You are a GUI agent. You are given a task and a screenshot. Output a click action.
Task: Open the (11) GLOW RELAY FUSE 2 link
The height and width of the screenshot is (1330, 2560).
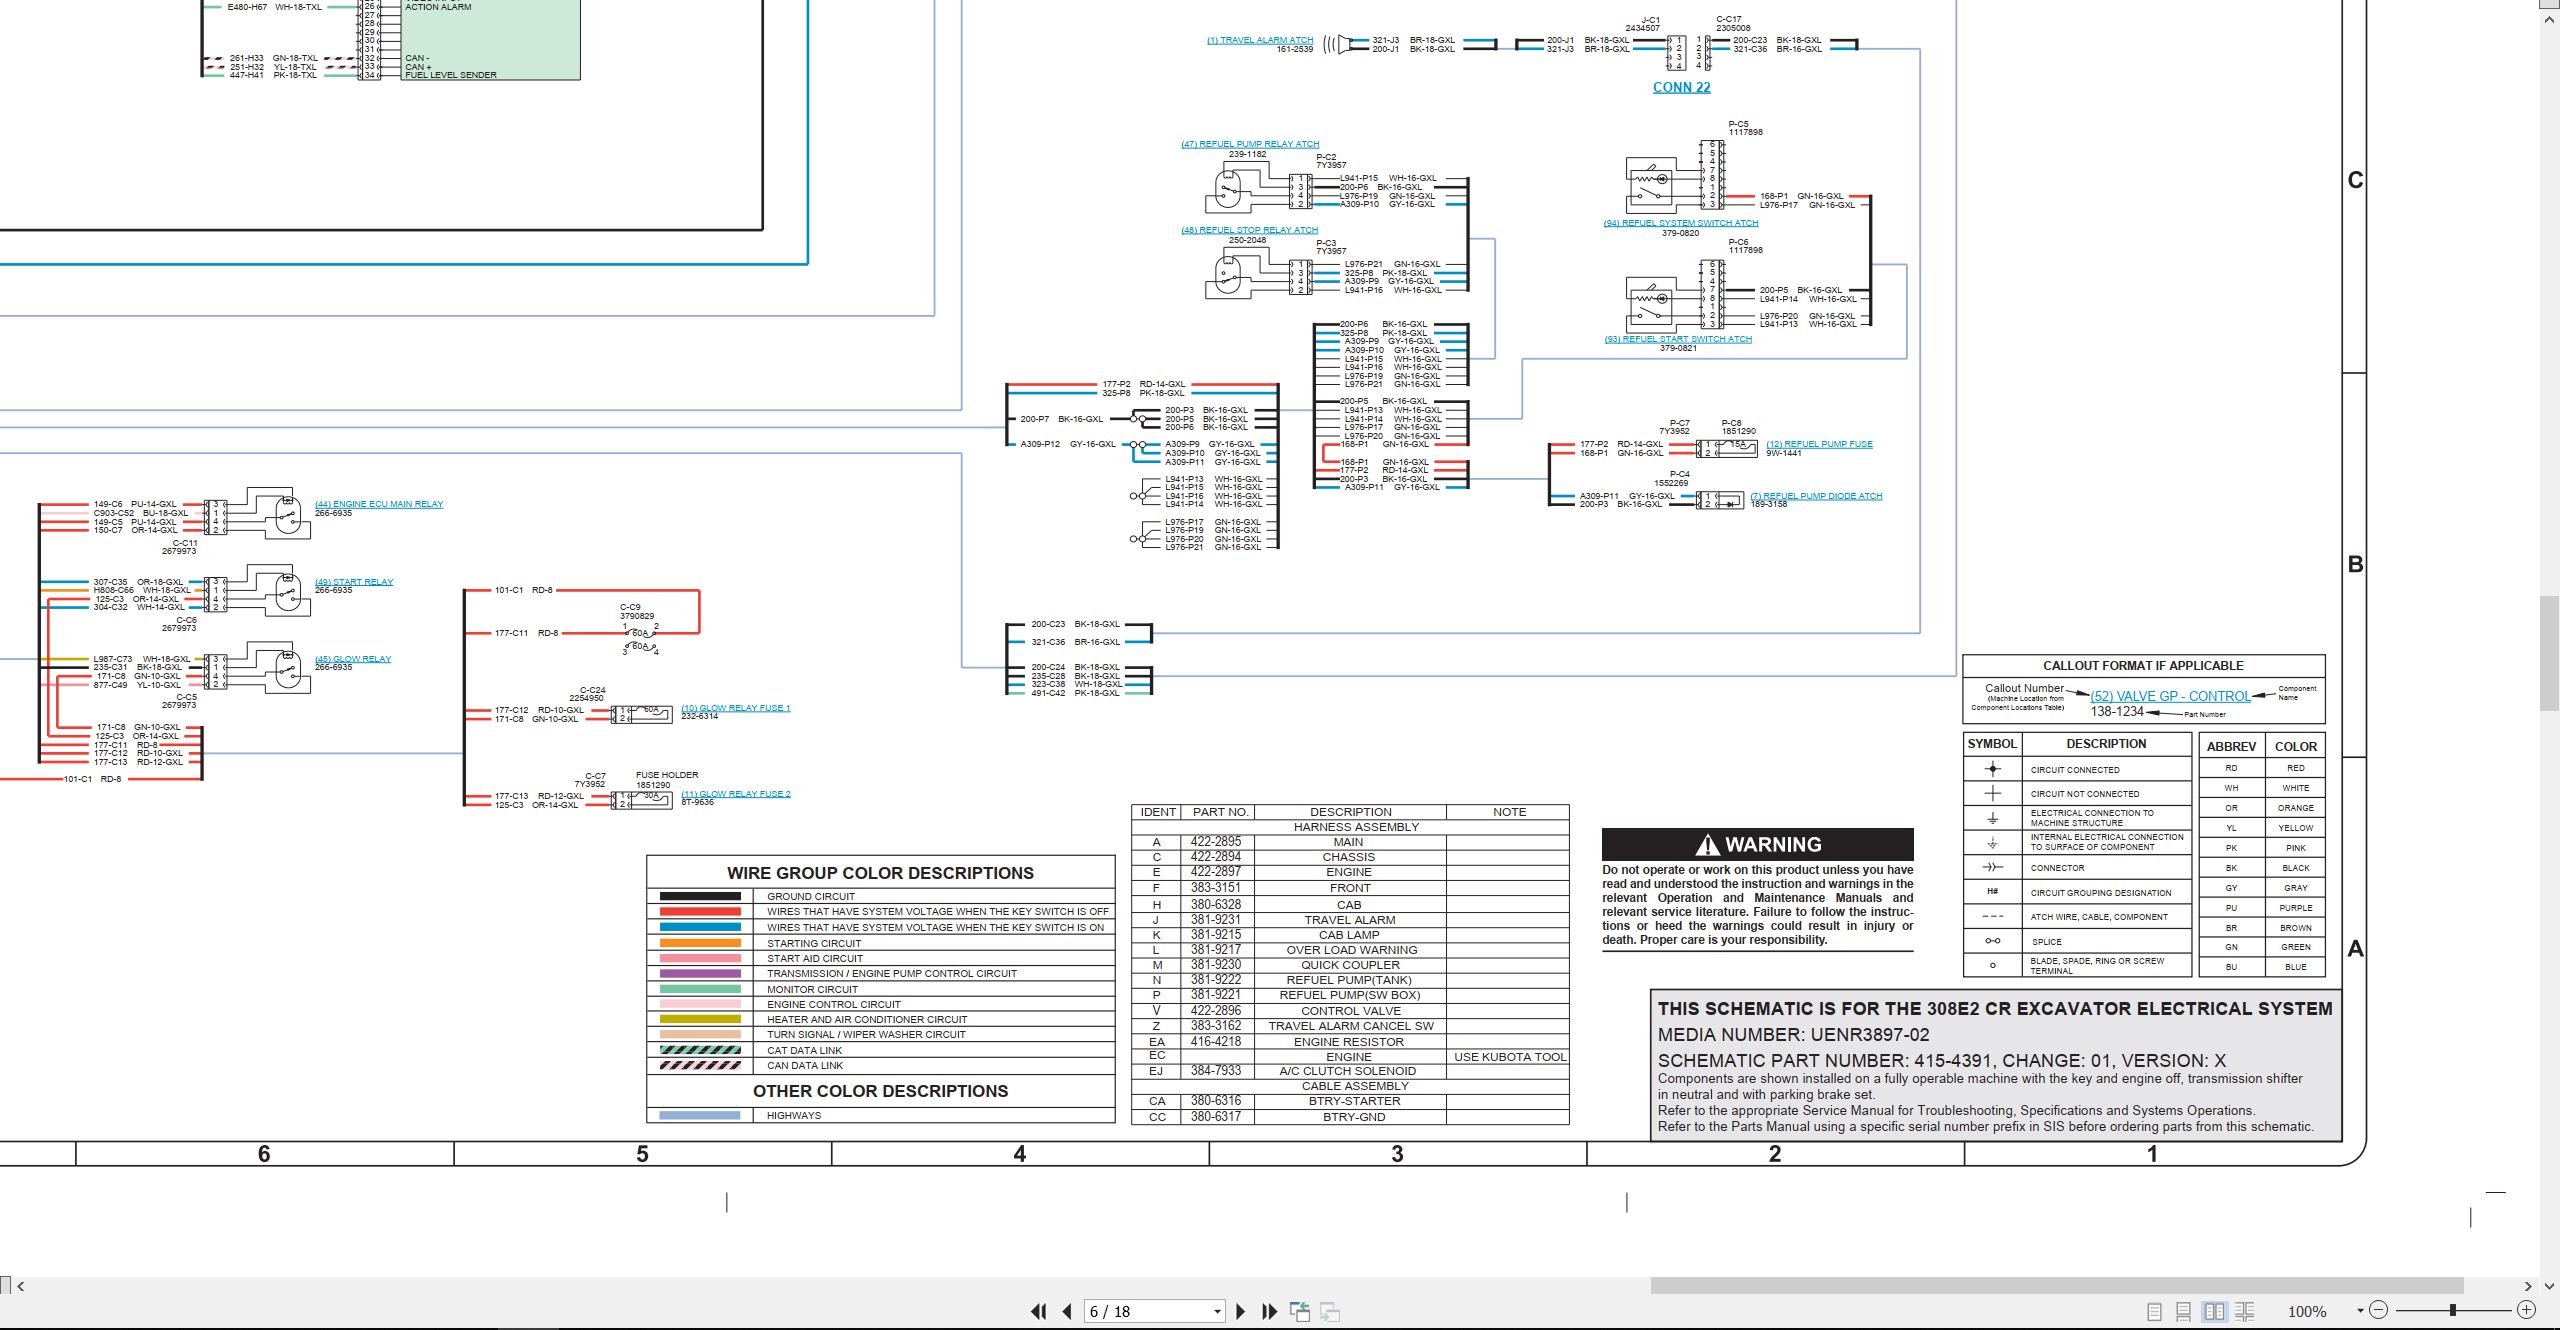[736, 794]
